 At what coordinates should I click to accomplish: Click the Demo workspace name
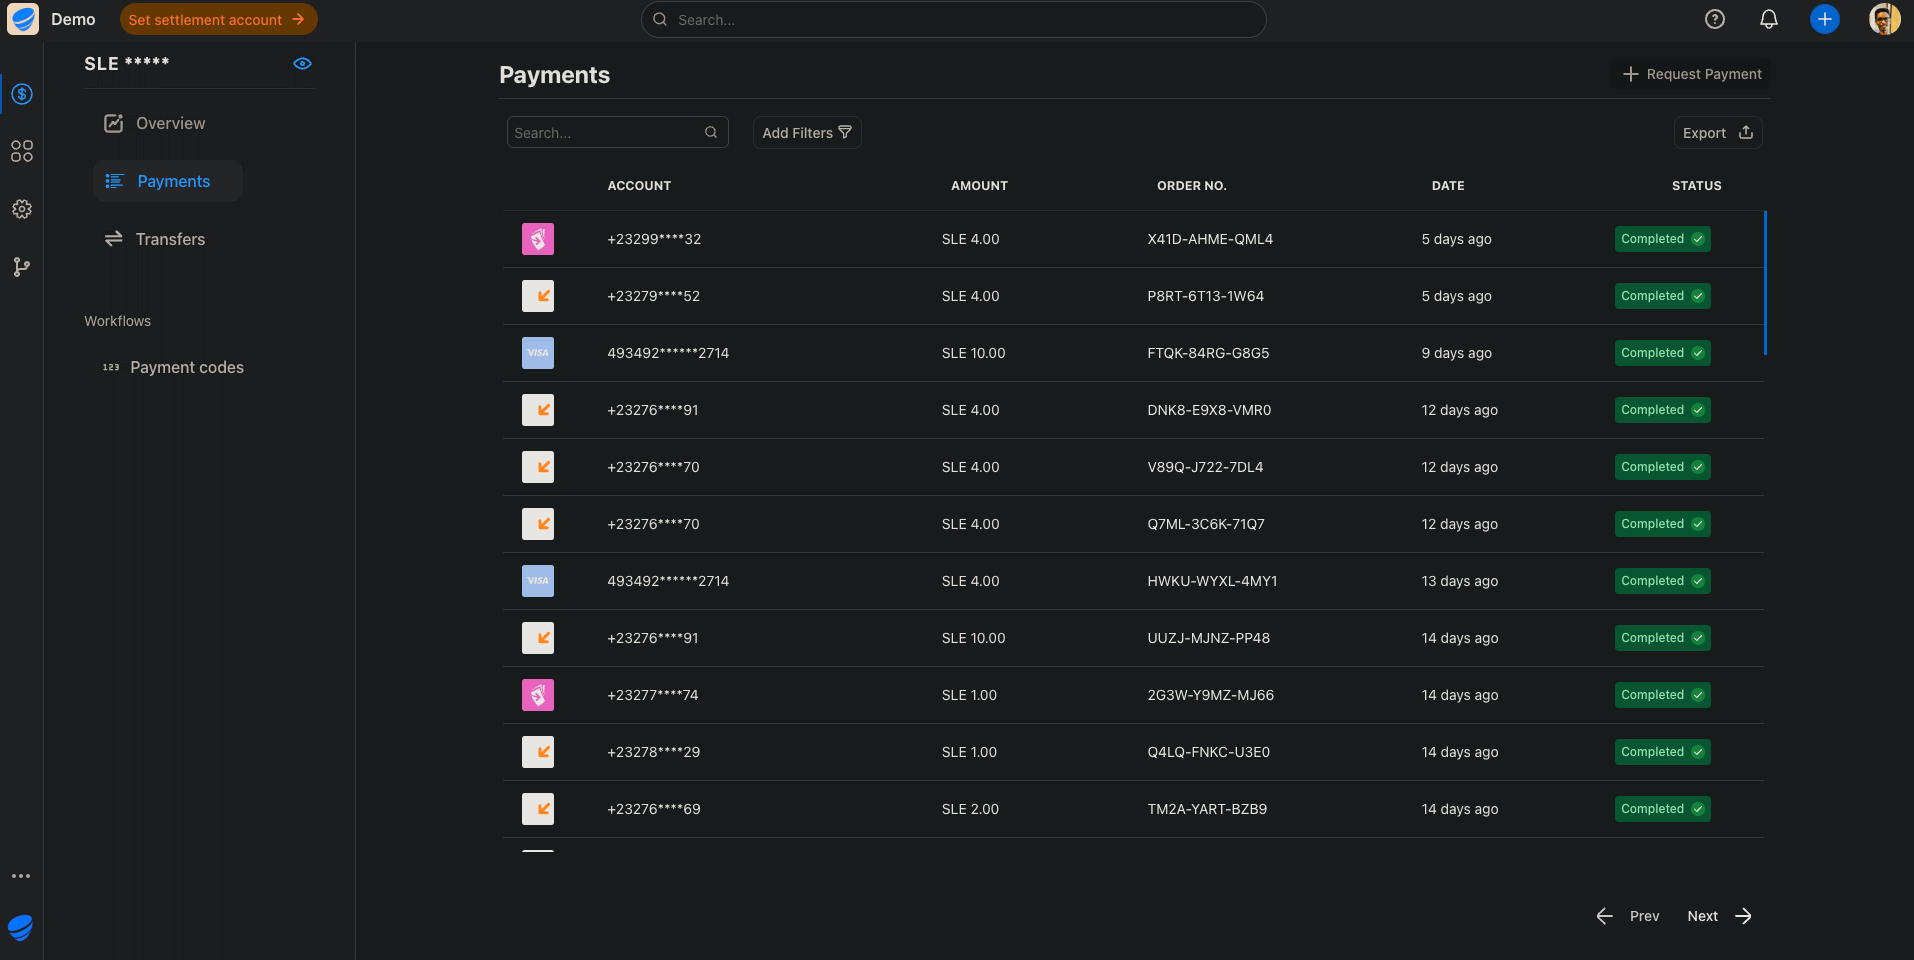click(73, 19)
